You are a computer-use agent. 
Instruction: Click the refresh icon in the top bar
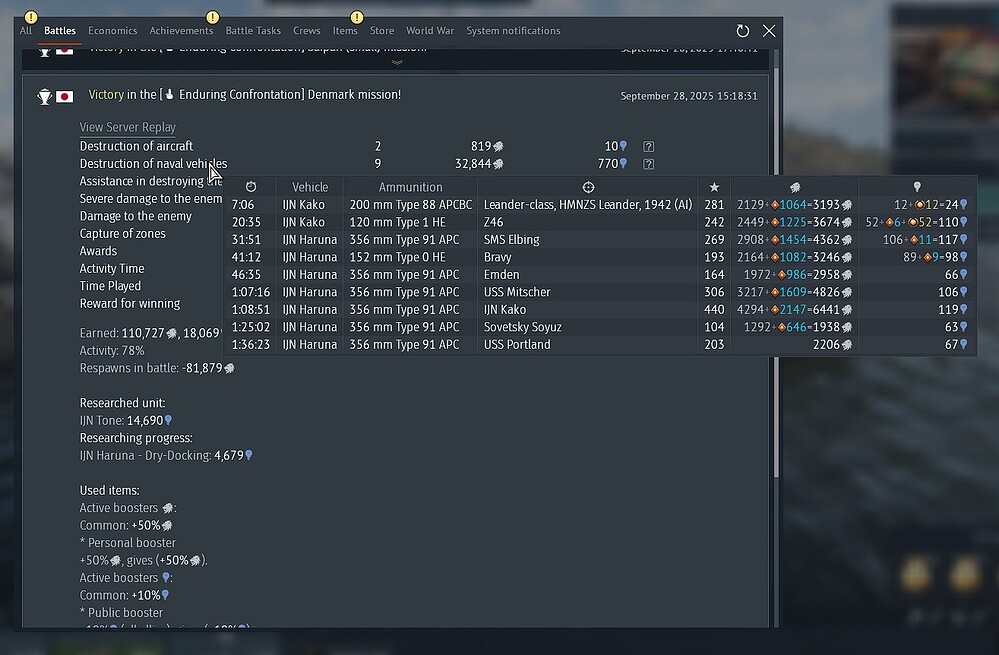(x=743, y=31)
